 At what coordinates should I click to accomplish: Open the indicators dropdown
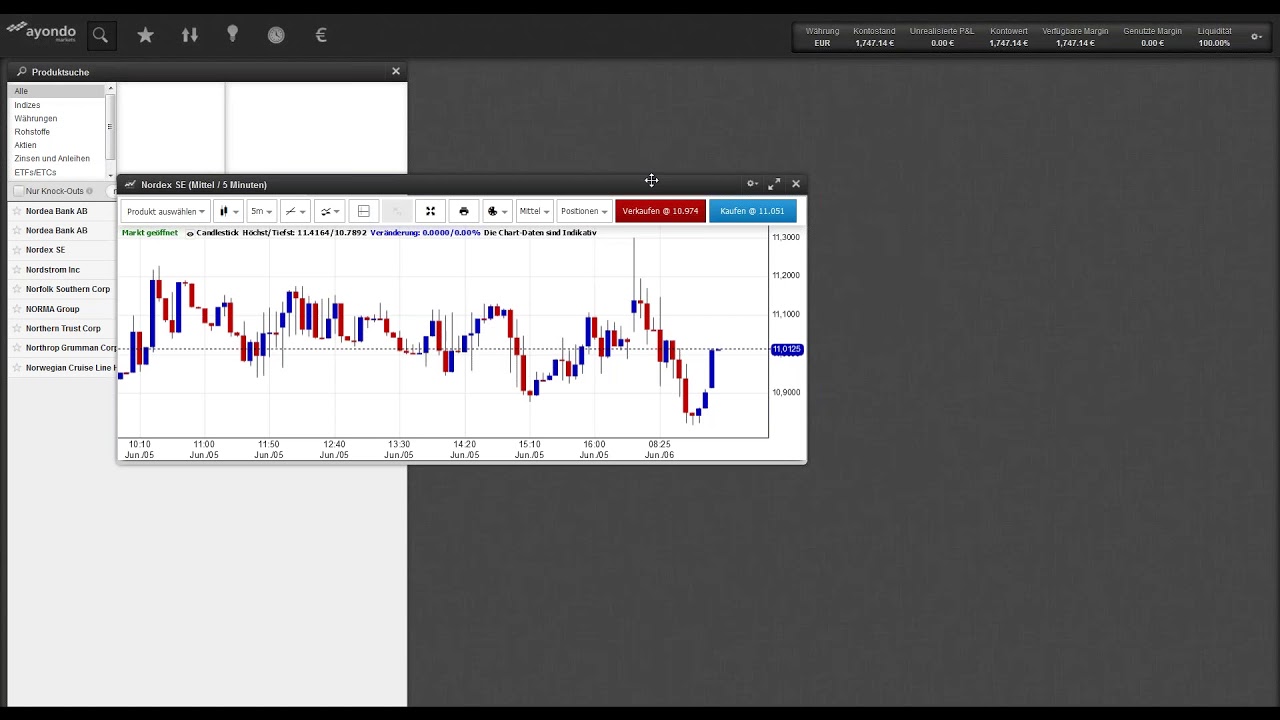pos(329,211)
